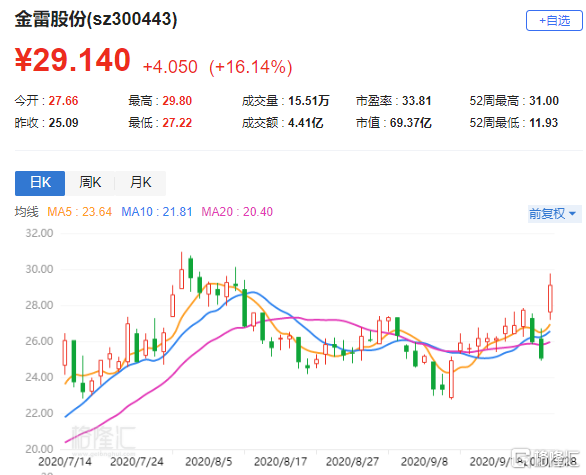Select 市值 value 69.37亿
Image resolution: width=586 pixels, height=475 pixels.
pos(411,123)
